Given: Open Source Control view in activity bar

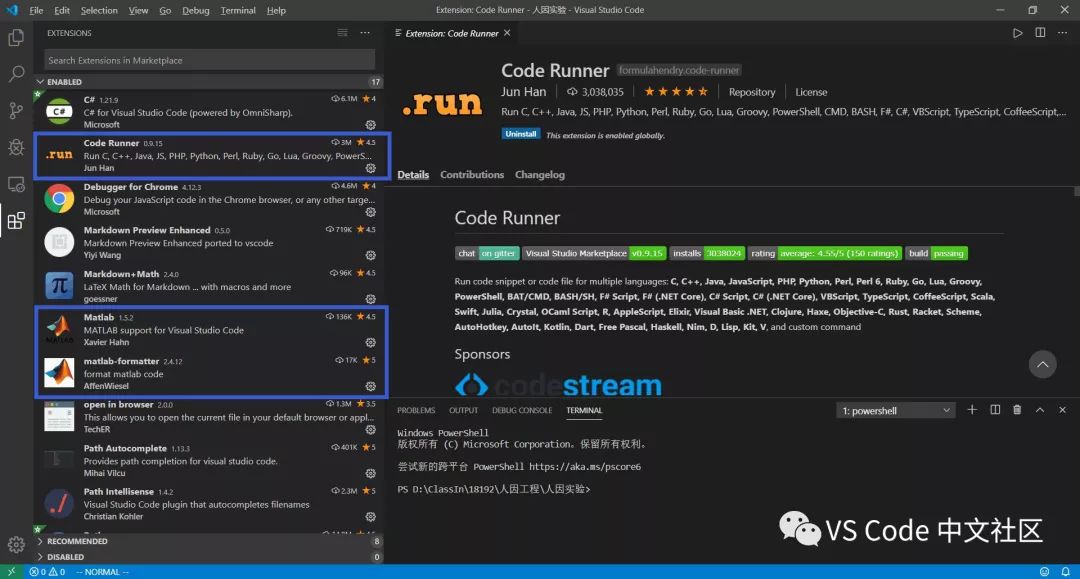Looking at the screenshot, I should click(16, 110).
